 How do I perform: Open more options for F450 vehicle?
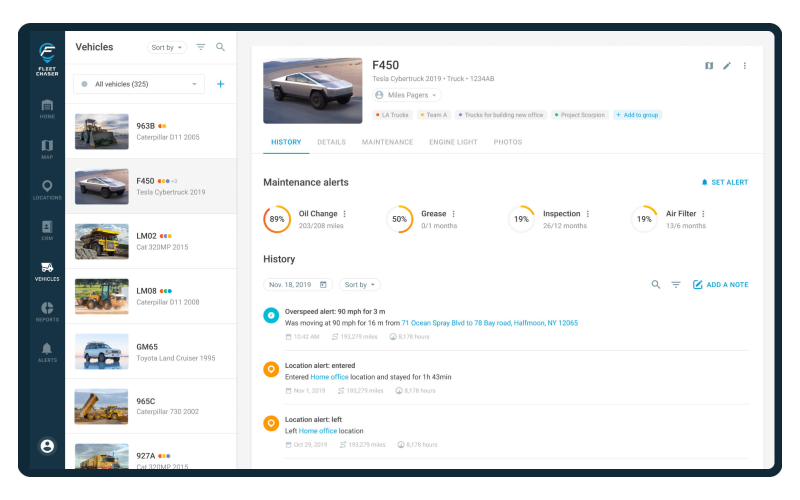click(744, 66)
